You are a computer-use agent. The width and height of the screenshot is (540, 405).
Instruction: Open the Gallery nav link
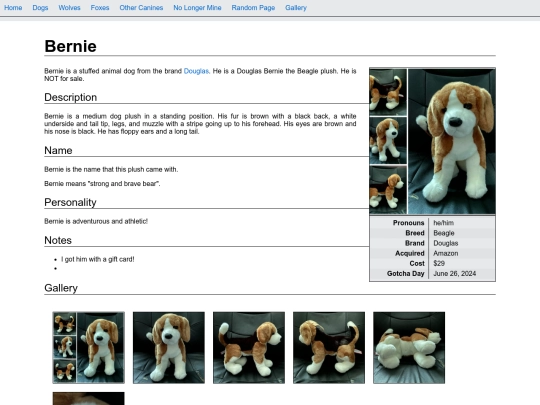[x=296, y=8]
